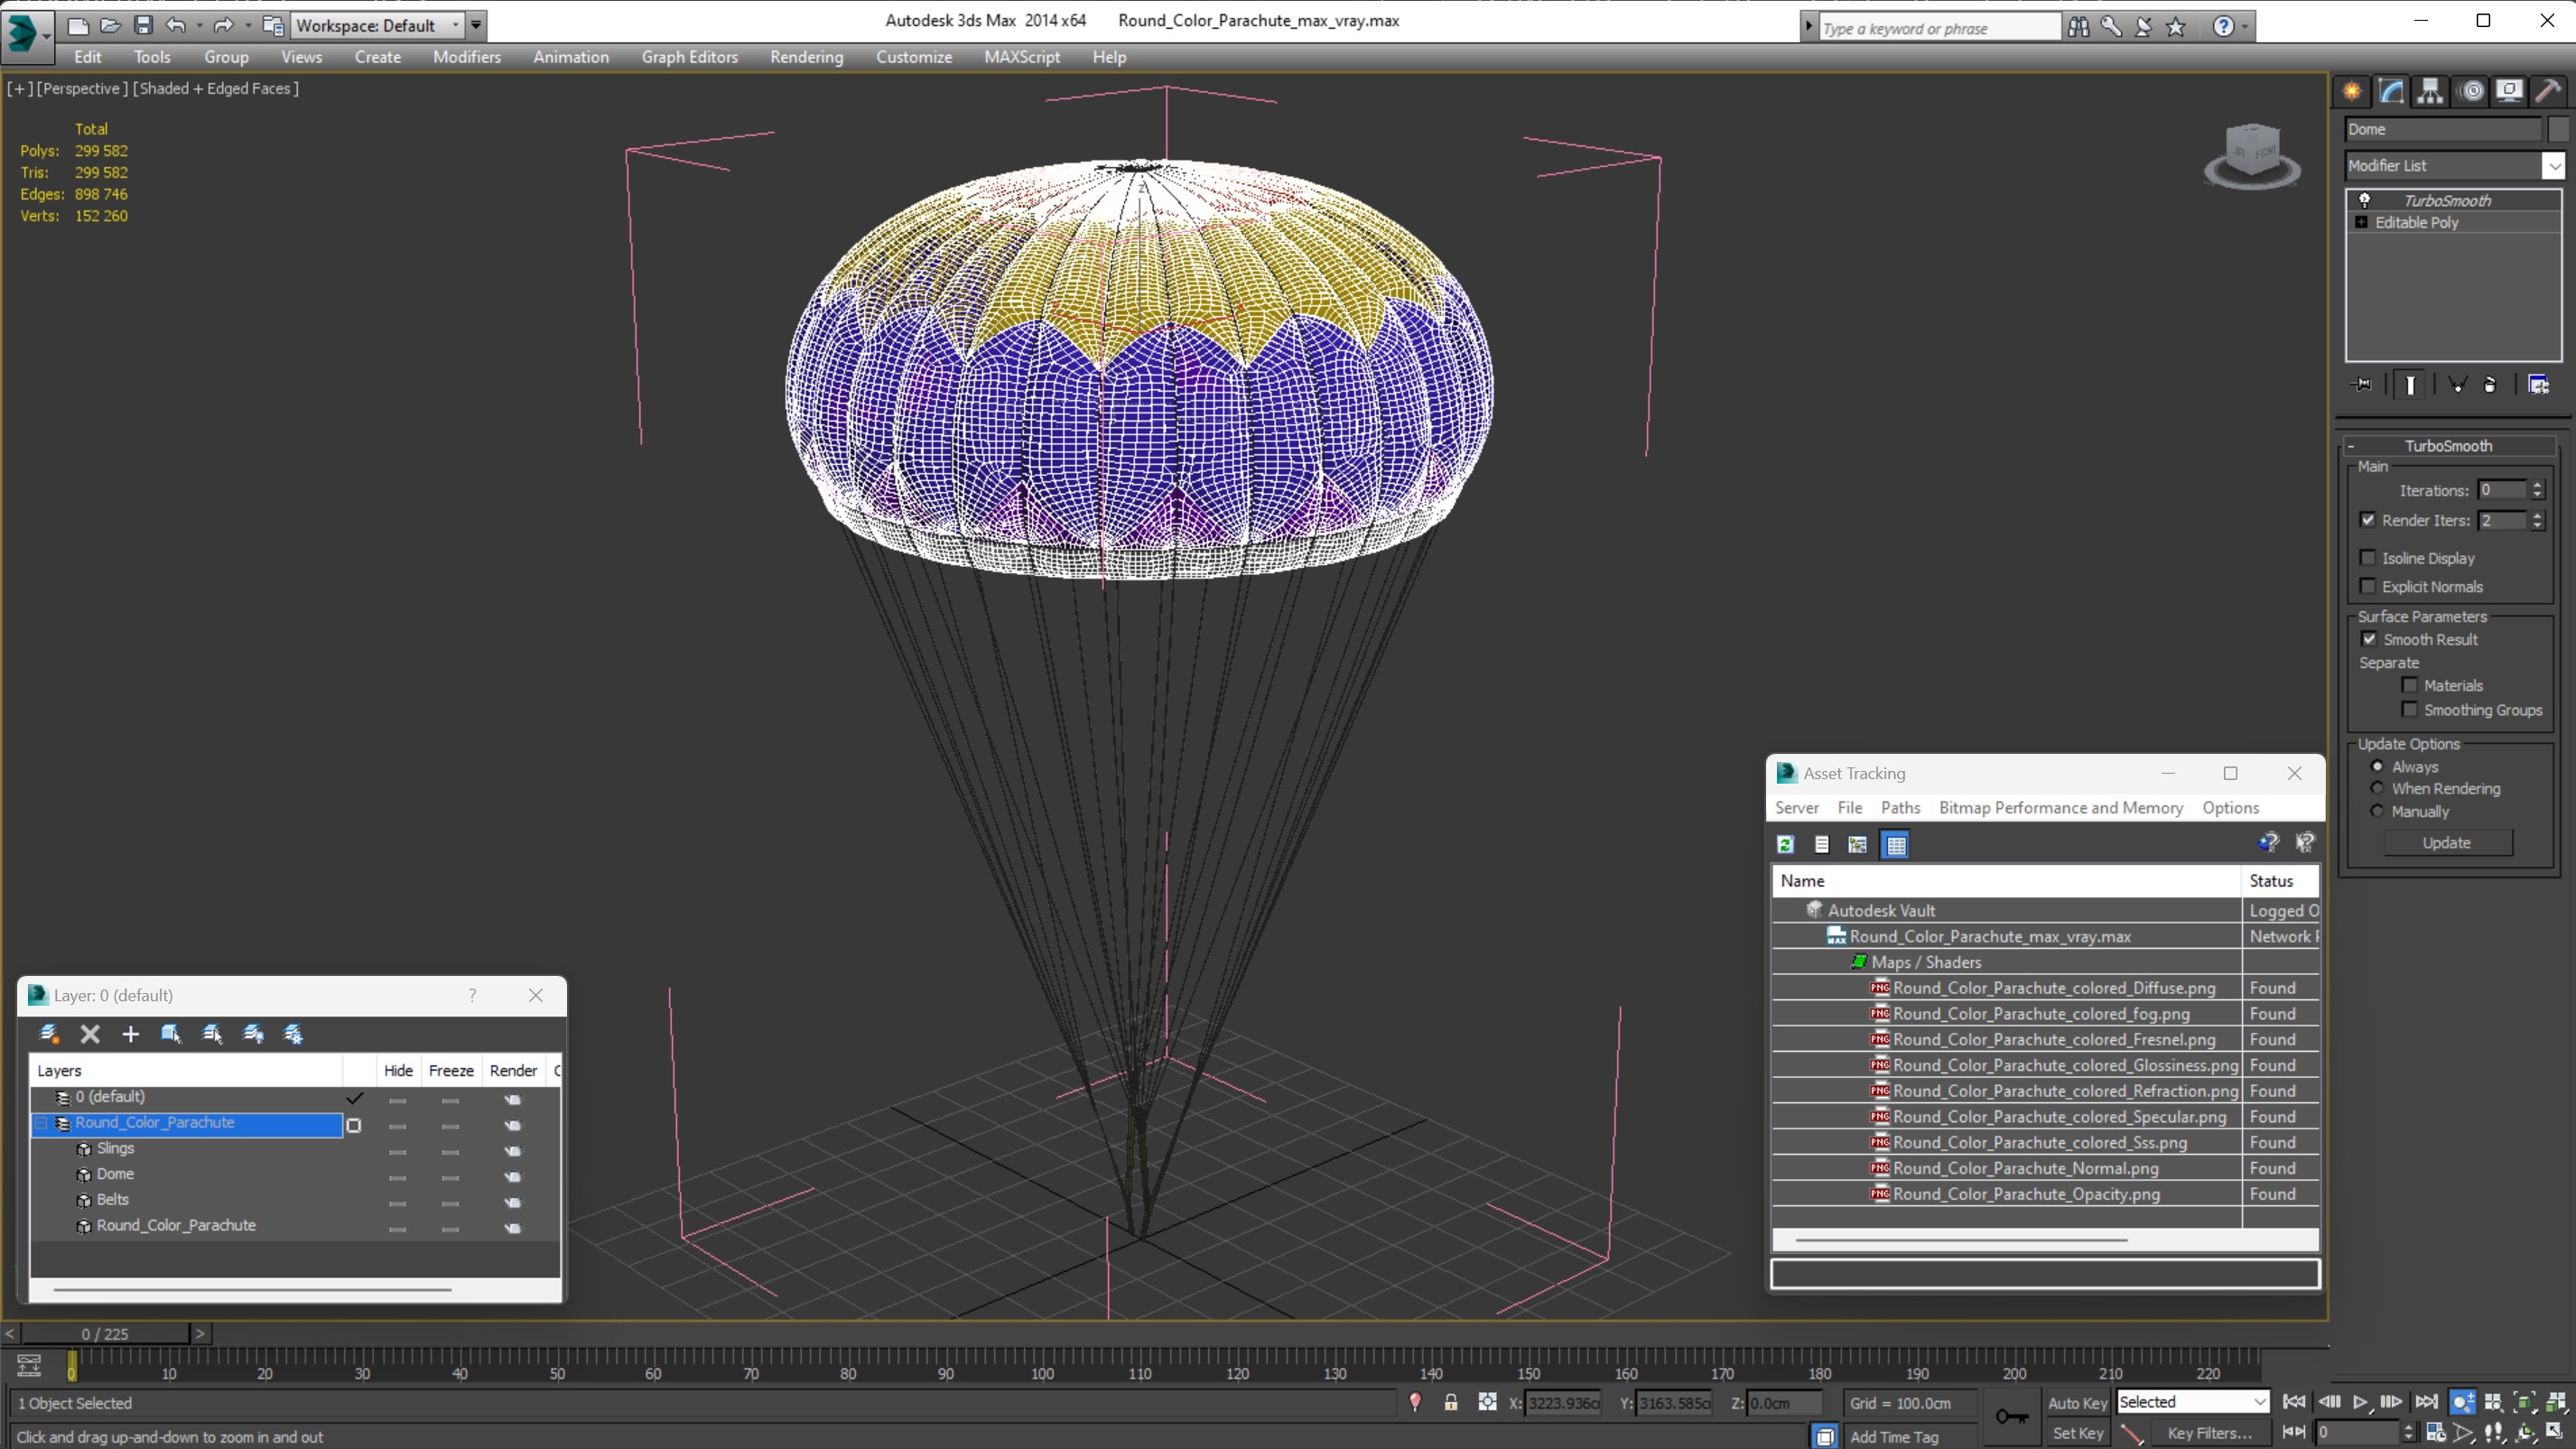This screenshot has width=2576, height=1449.
Task: Open the Utilities command panel tab
Action: point(2548,91)
